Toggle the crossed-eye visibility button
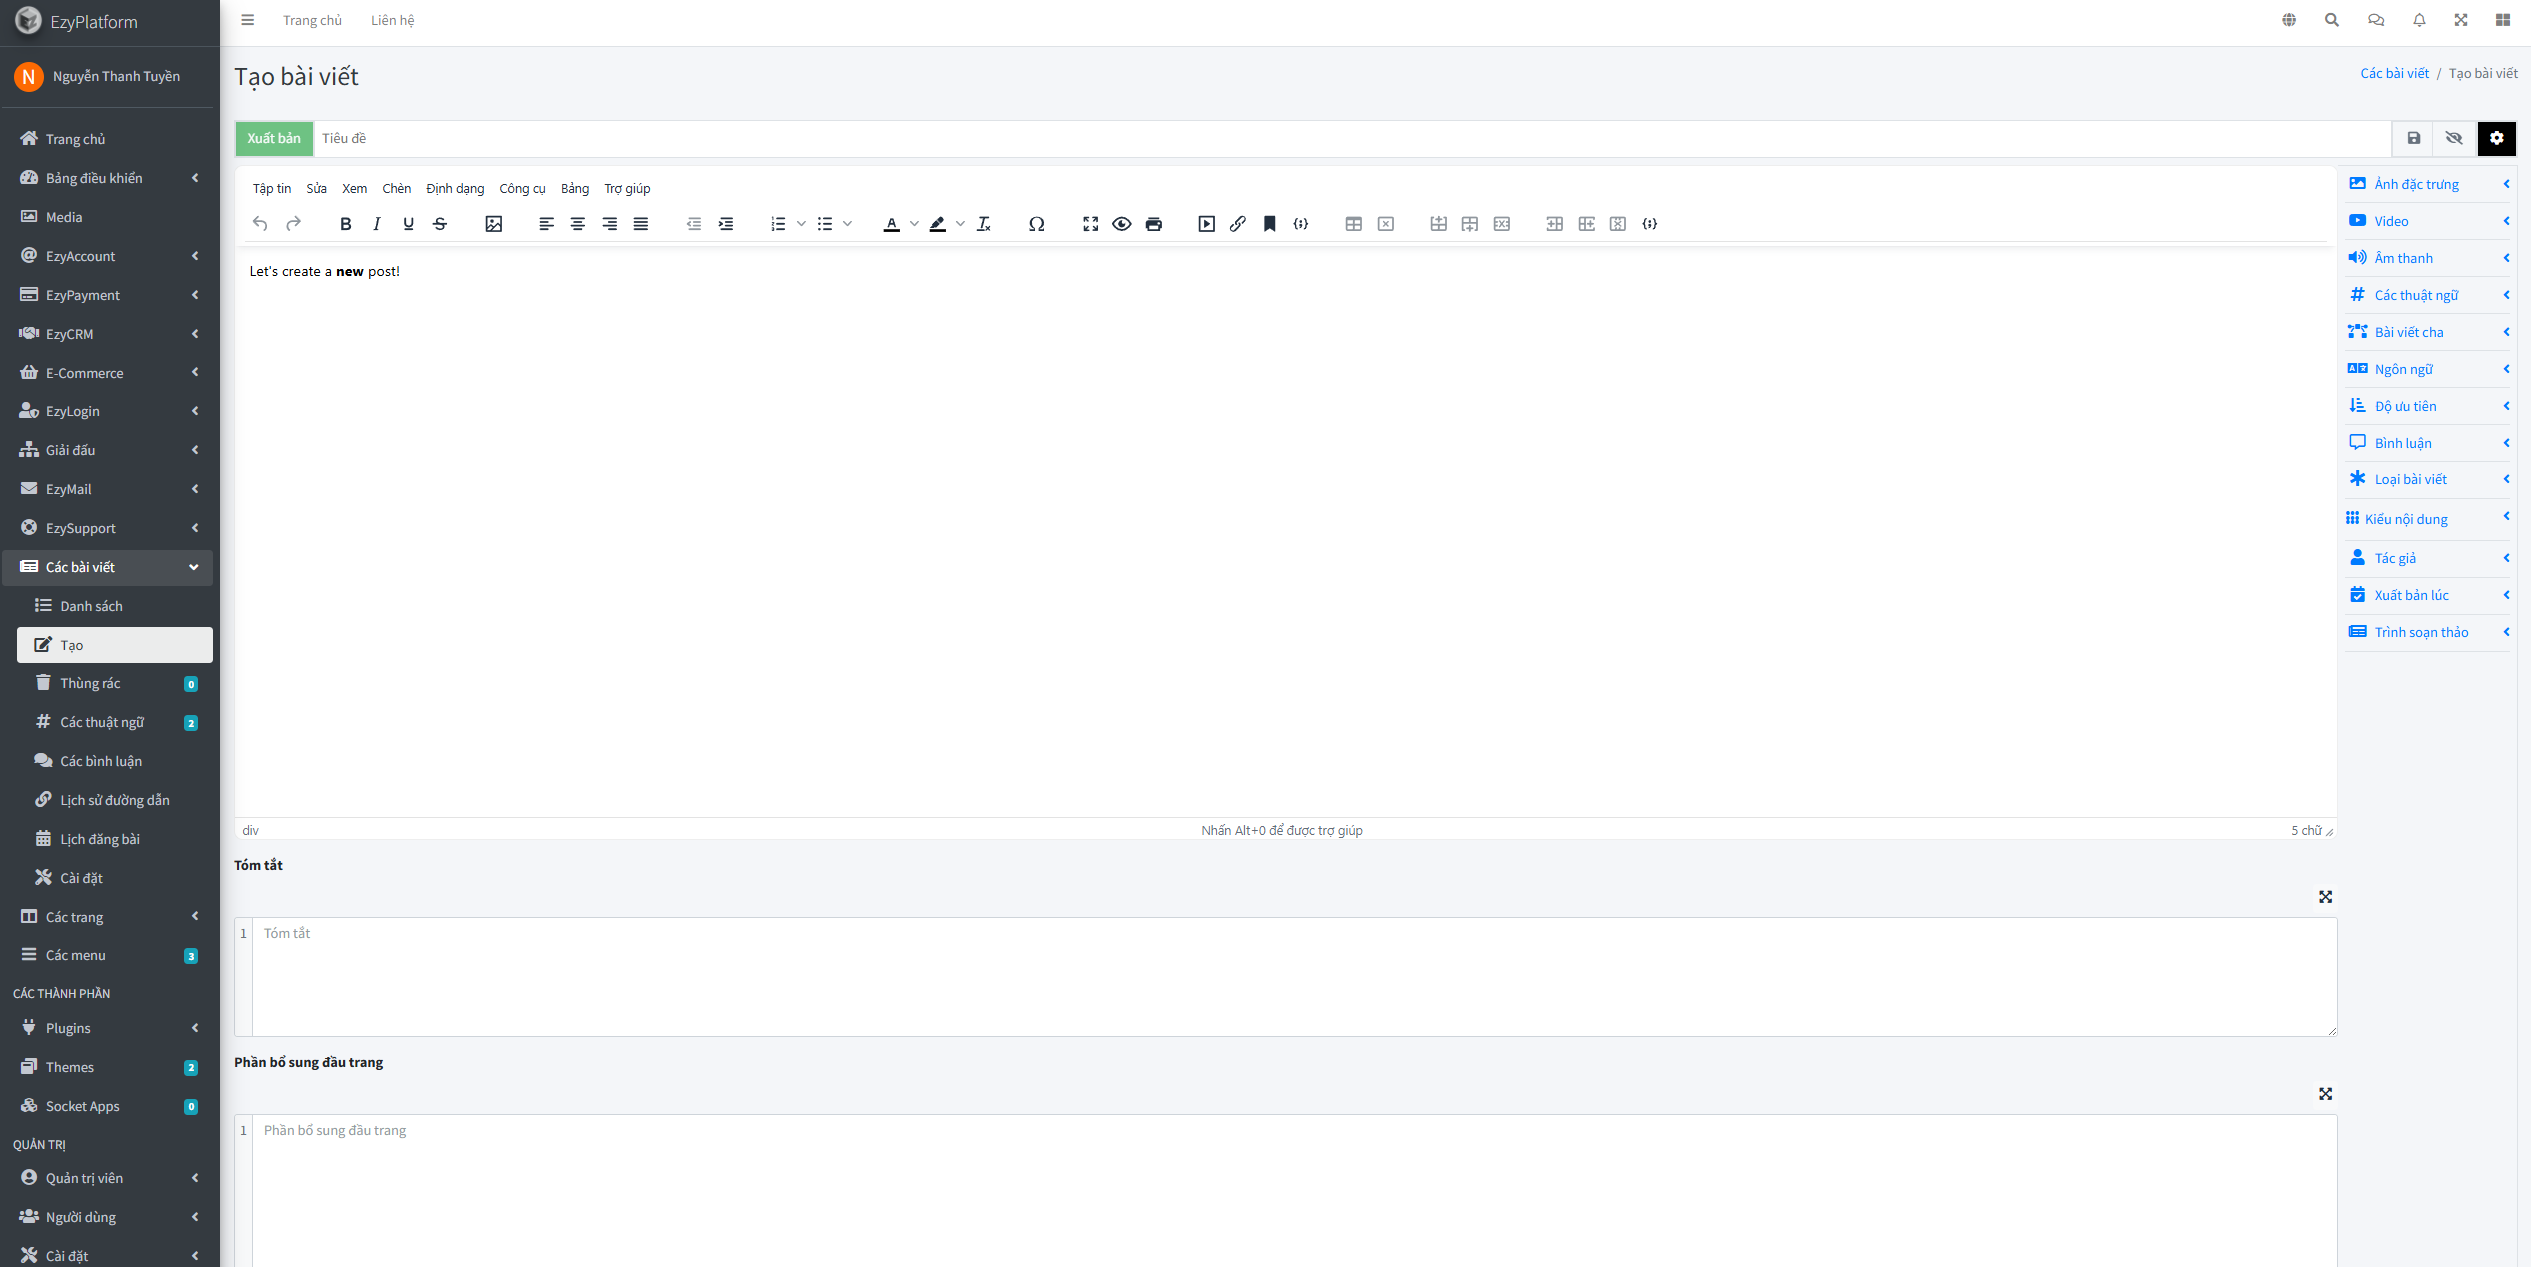This screenshot has height=1267, width=2531. (2454, 138)
